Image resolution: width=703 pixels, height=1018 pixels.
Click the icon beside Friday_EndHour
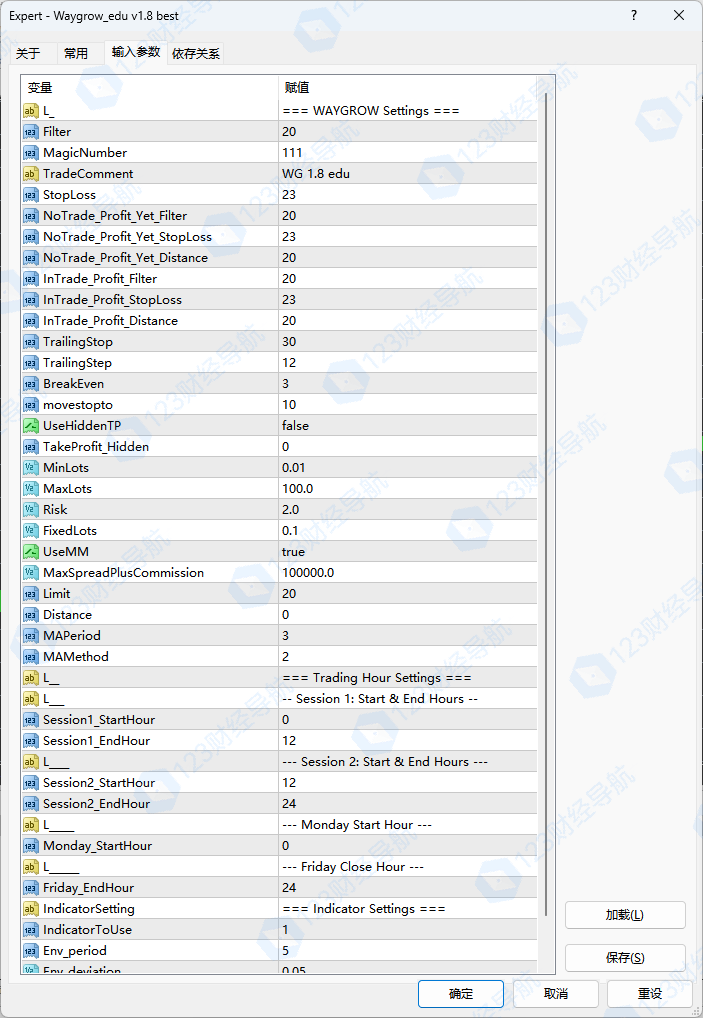(31, 888)
